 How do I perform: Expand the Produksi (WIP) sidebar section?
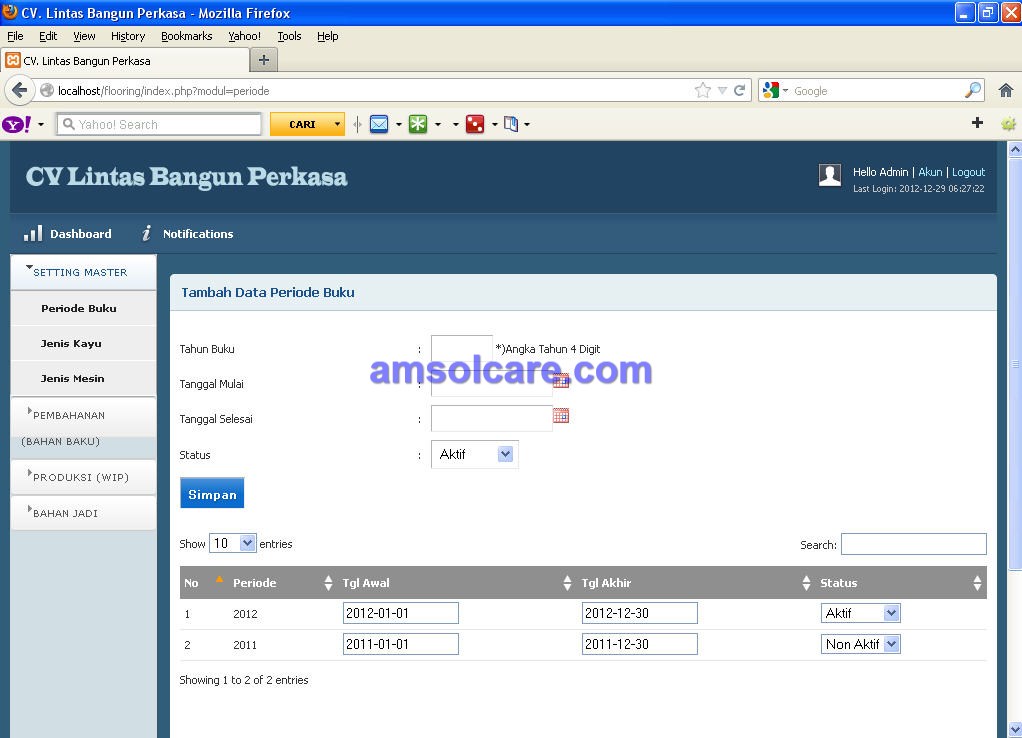(x=83, y=477)
